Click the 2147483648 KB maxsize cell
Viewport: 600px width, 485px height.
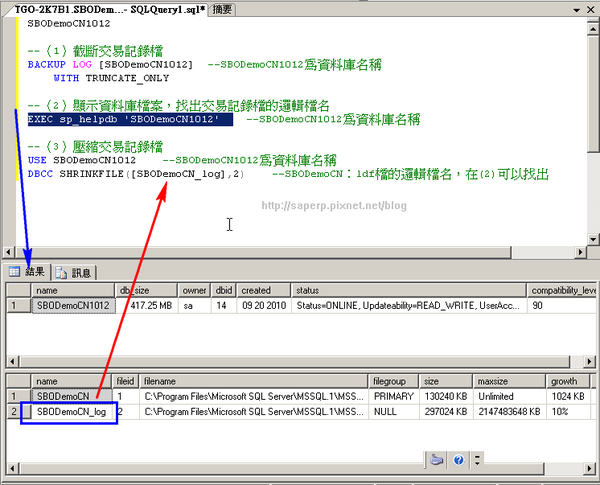click(x=510, y=412)
